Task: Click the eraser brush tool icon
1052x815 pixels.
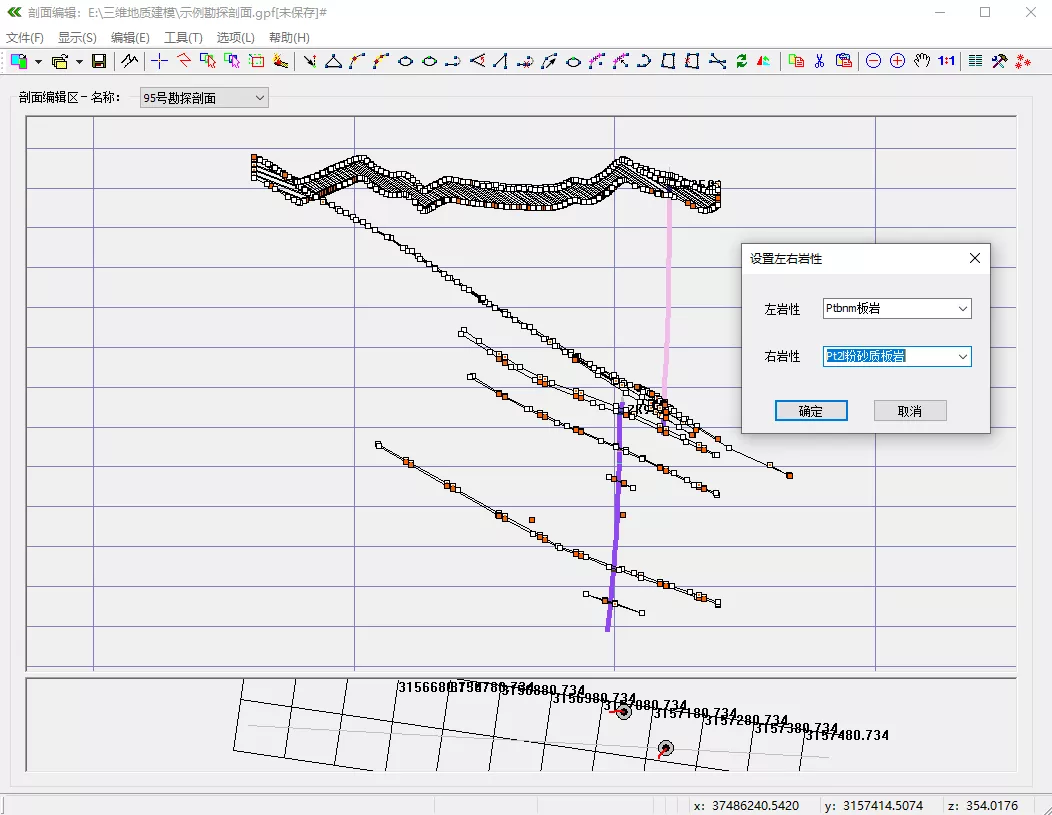Action: (x=280, y=61)
